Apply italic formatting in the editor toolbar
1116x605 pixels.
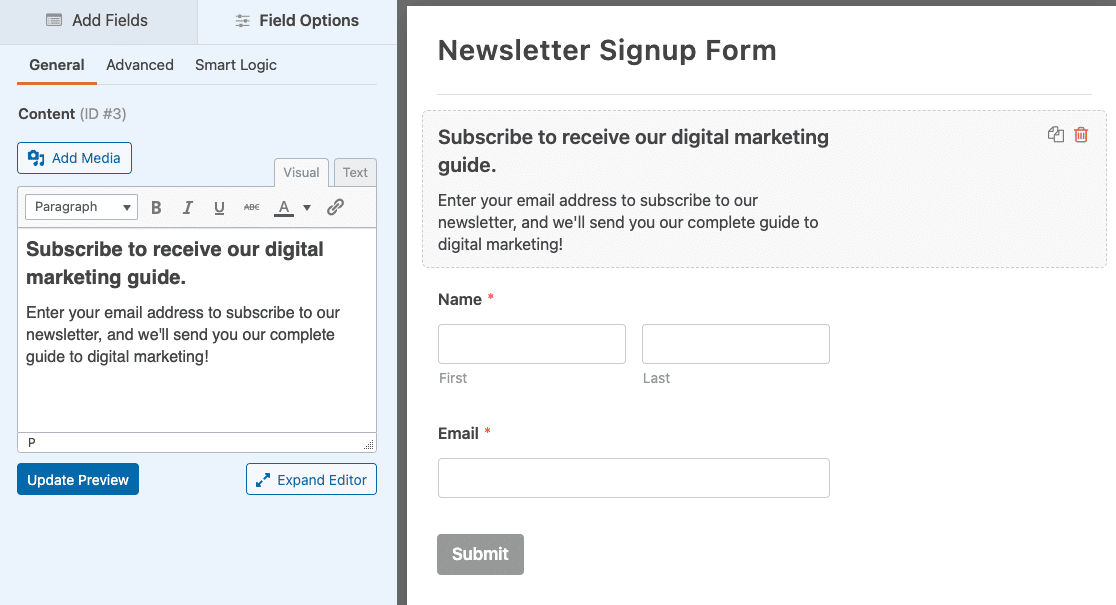click(187, 208)
